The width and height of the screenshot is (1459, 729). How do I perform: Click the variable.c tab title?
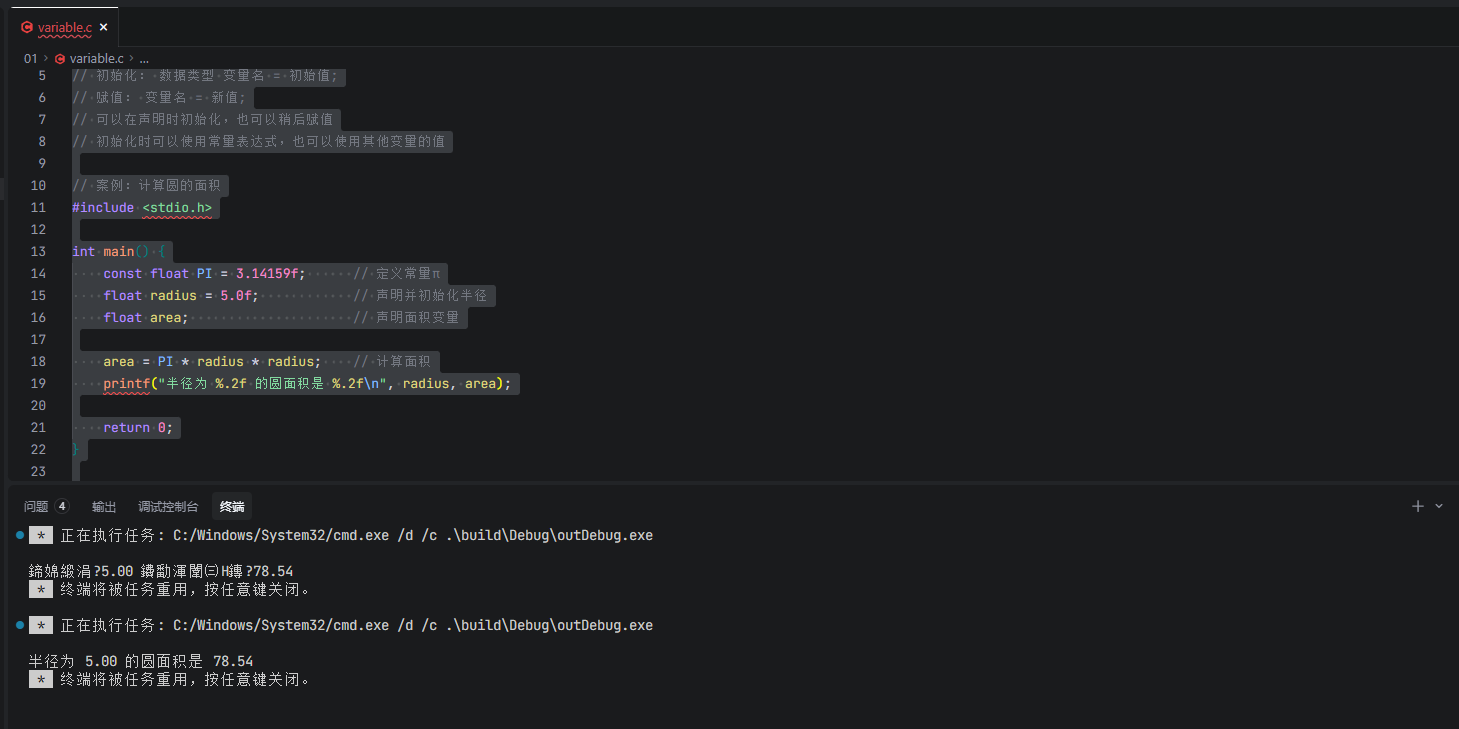65,28
